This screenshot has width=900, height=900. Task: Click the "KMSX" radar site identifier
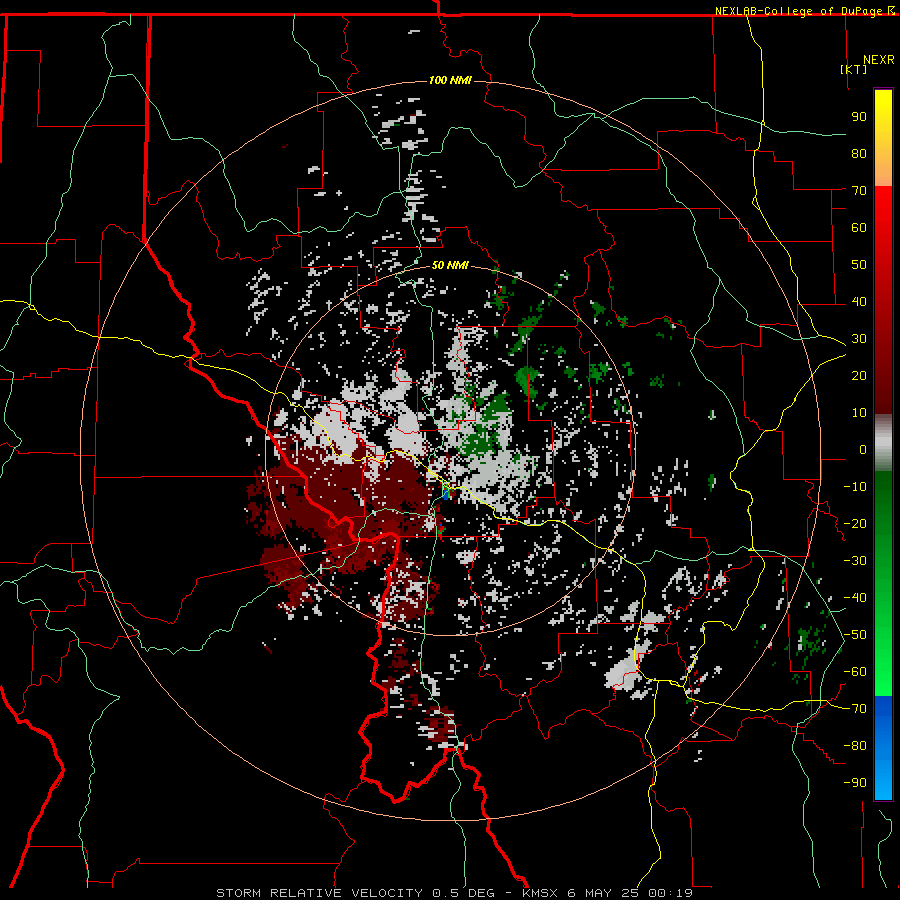540,893
